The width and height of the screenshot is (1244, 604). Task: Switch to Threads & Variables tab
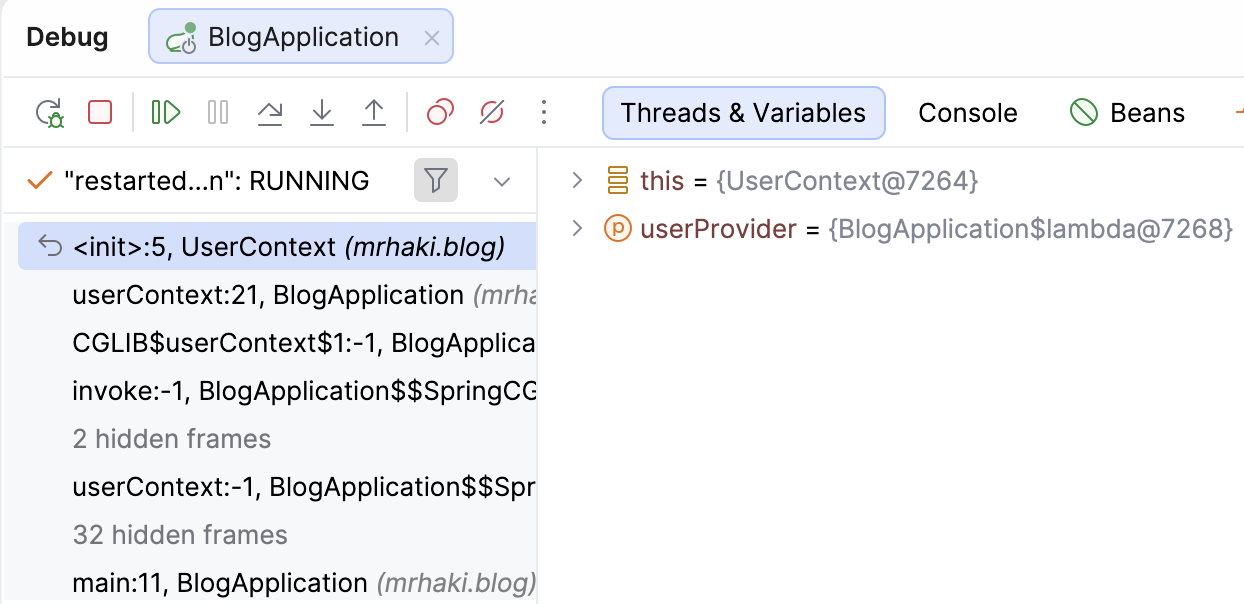click(x=743, y=112)
